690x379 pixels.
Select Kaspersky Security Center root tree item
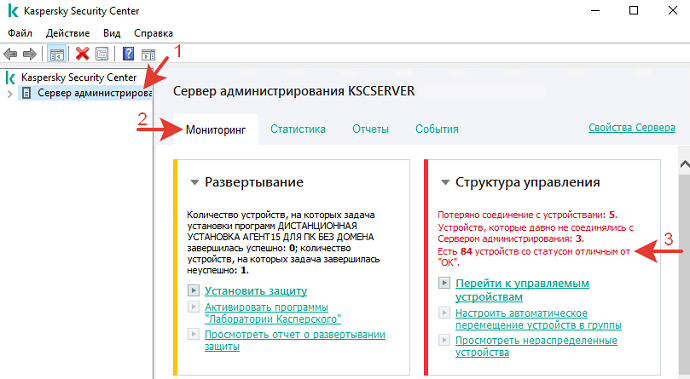click(79, 78)
